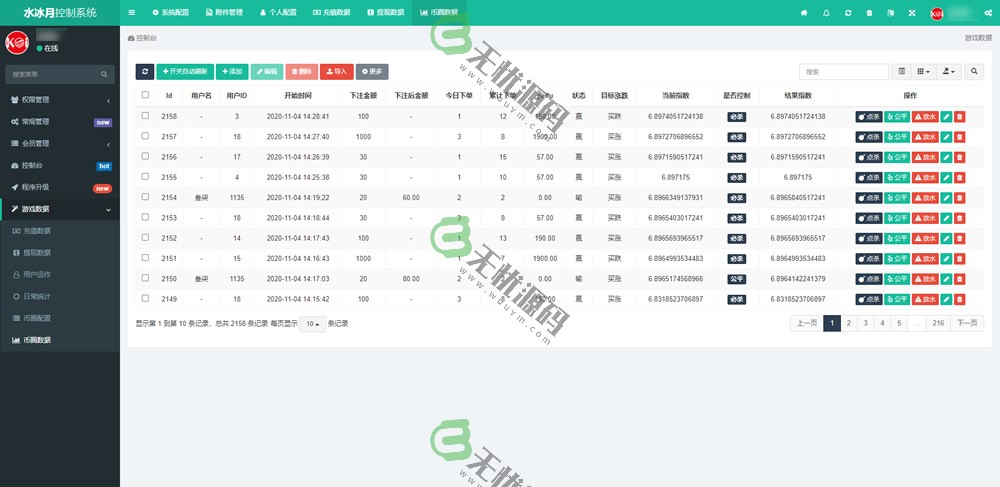Click the user avatar in the top bar
The height and width of the screenshot is (487, 1000).
[937, 13]
